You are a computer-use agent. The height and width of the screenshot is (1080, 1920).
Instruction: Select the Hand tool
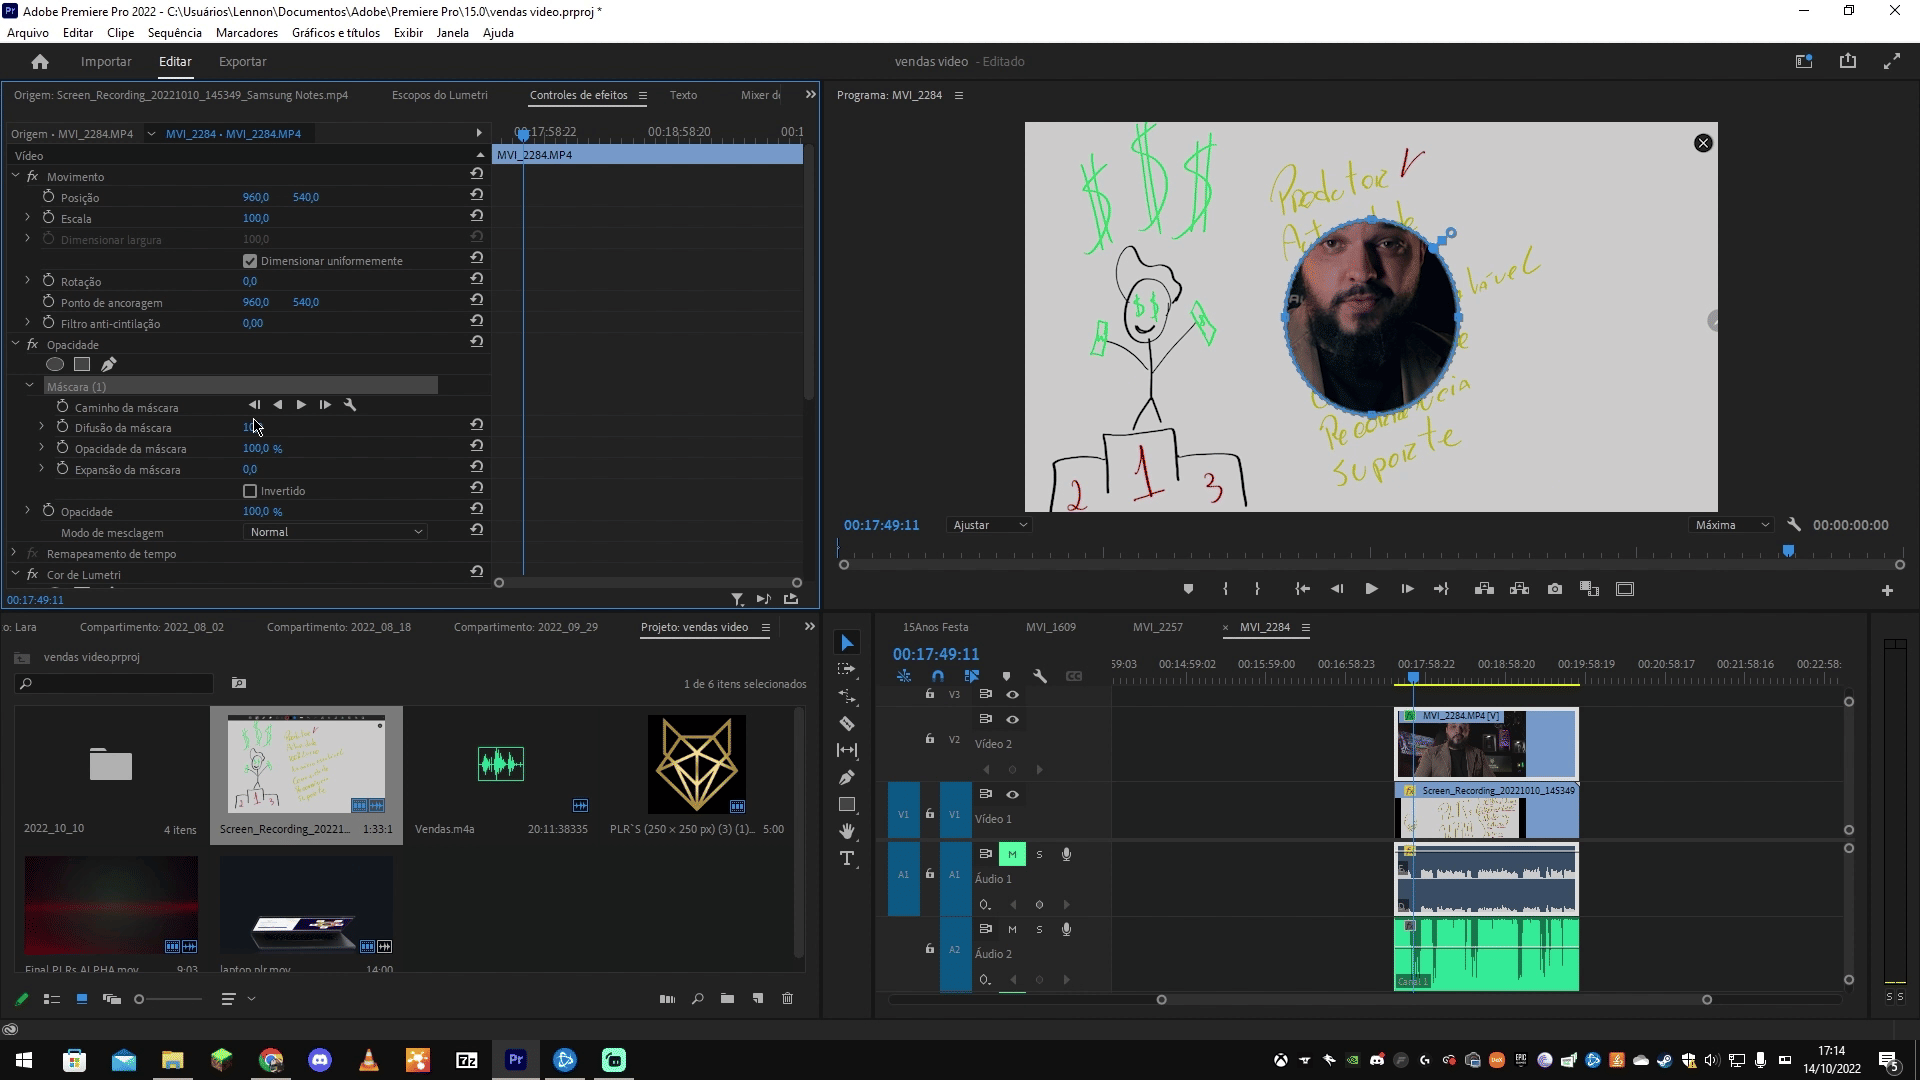pos(847,831)
